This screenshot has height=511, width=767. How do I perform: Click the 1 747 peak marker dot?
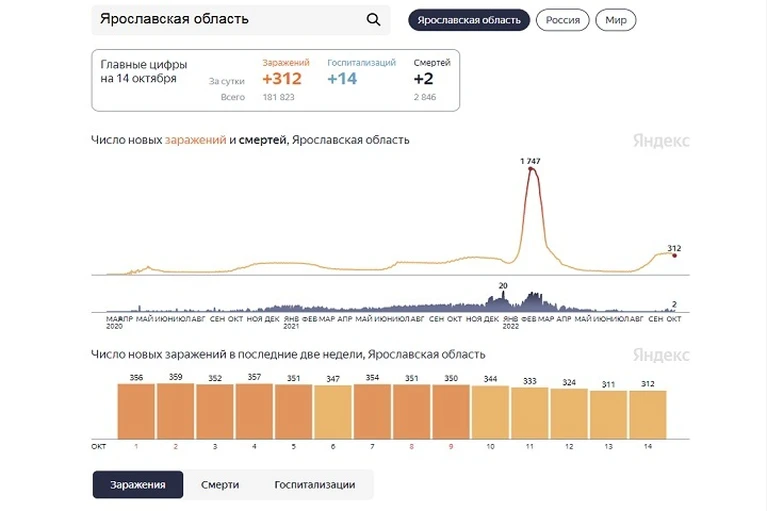(531, 169)
